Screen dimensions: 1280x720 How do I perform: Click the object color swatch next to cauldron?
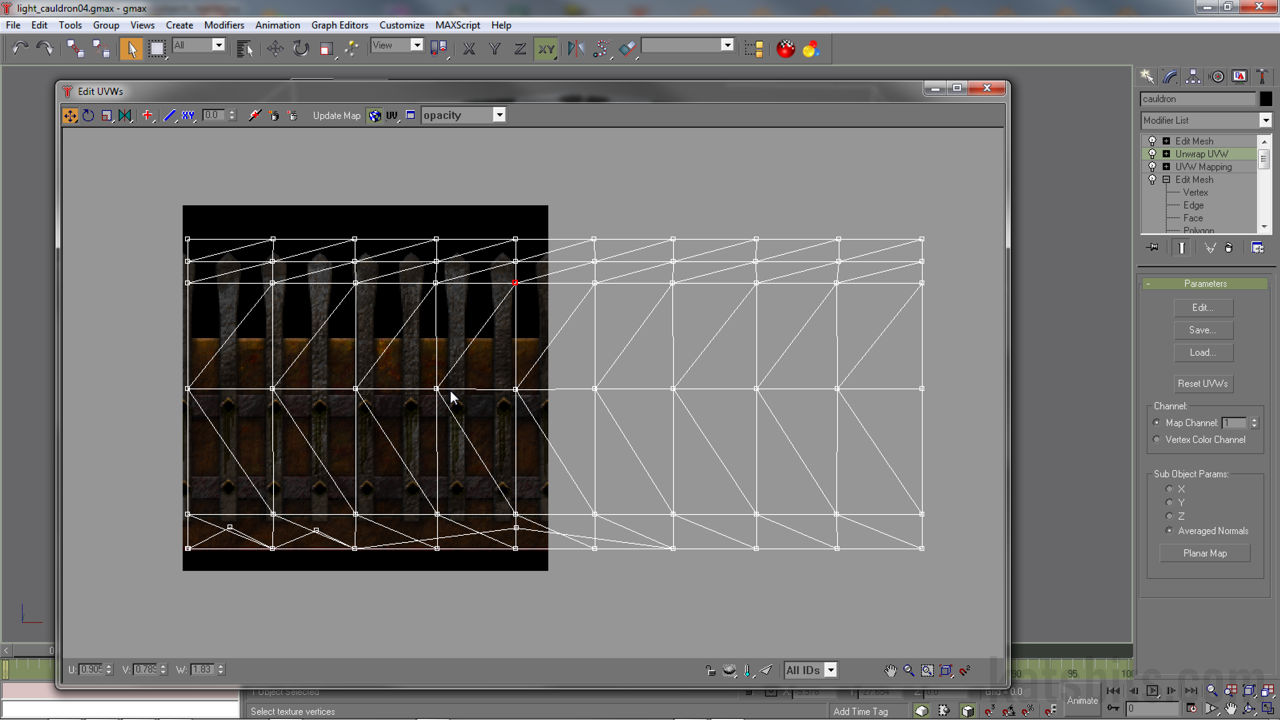coord(1268,98)
